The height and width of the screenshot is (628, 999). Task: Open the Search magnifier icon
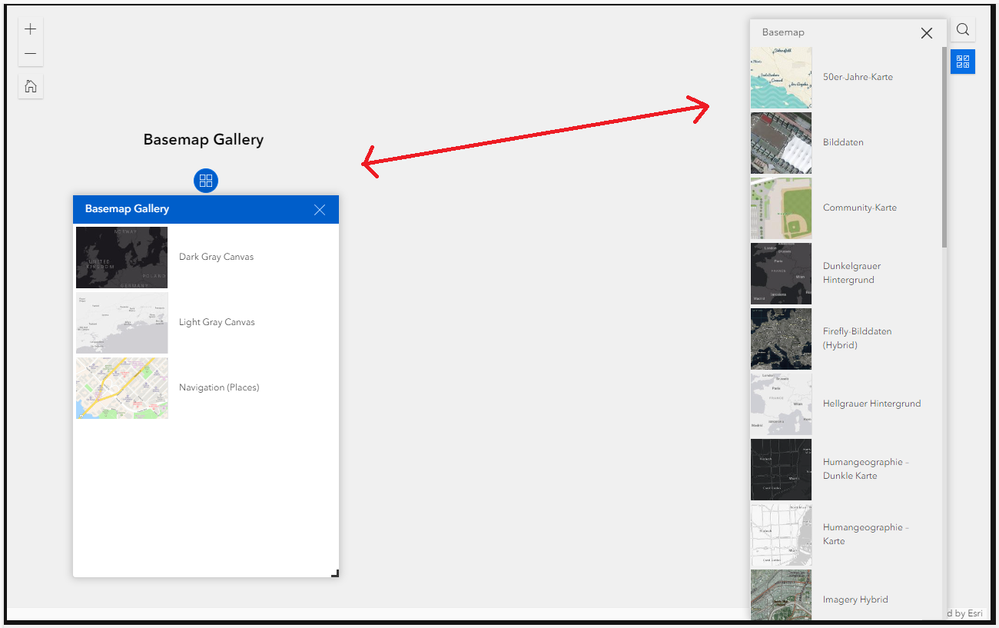point(963,30)
